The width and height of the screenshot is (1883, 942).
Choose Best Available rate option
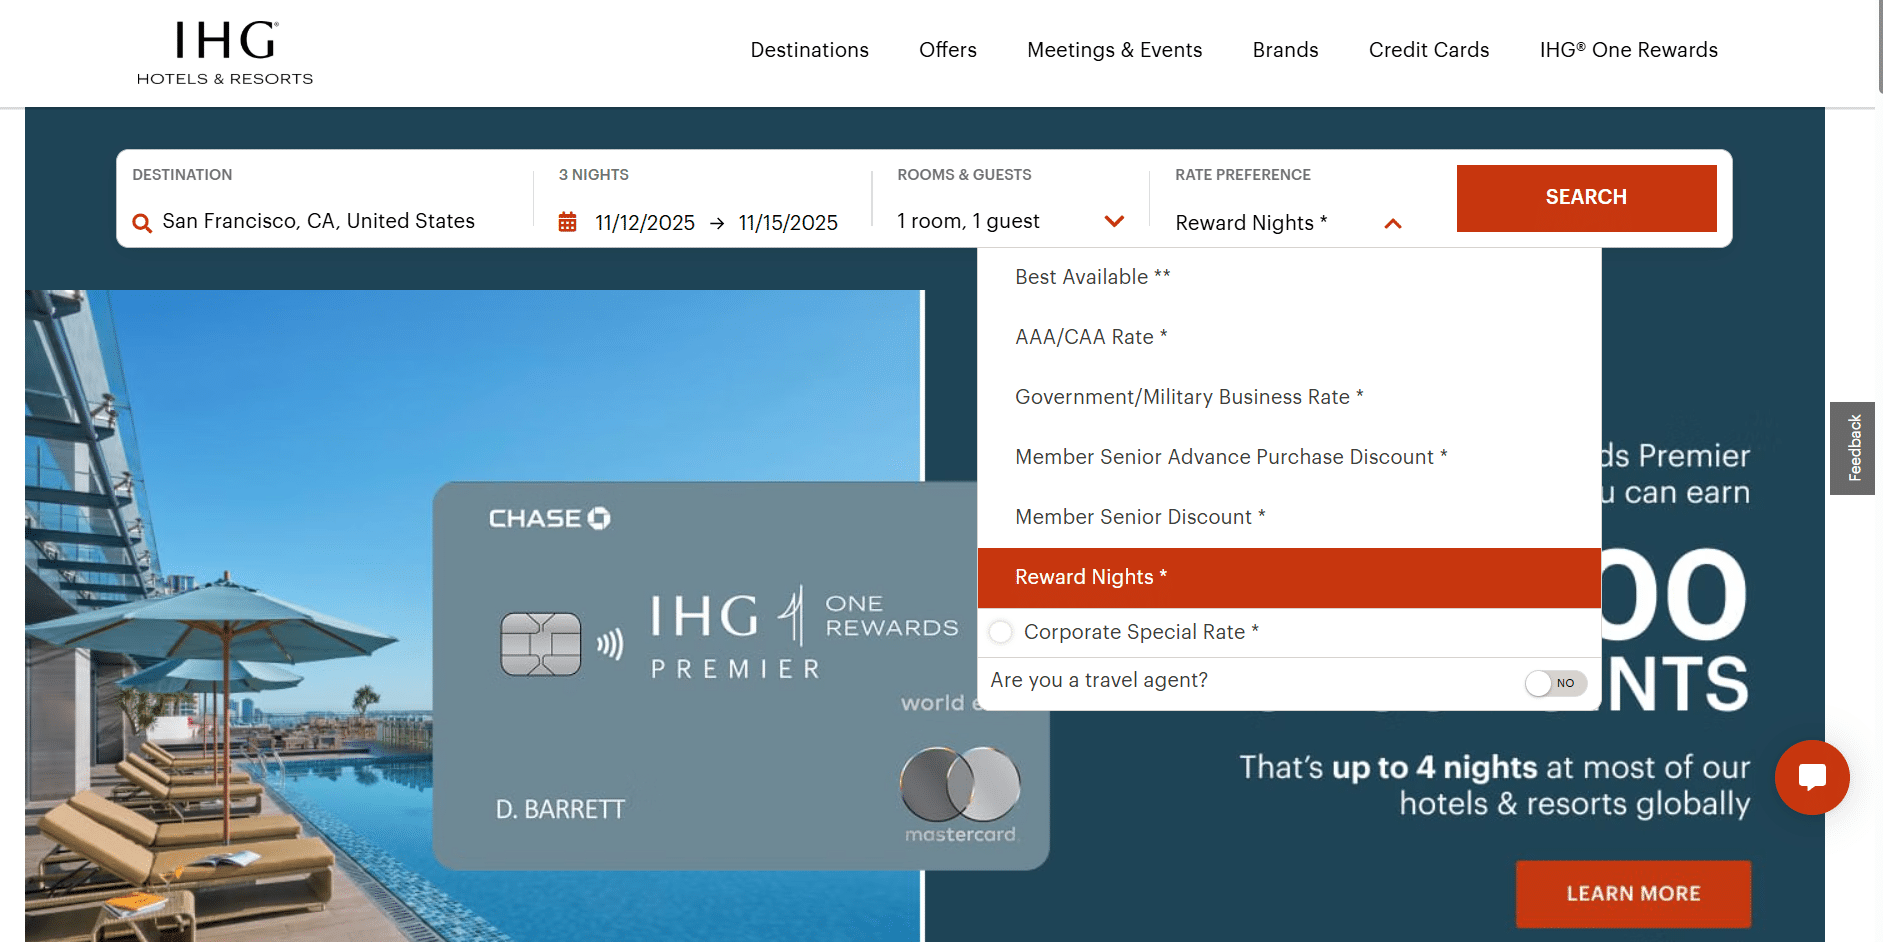1289,277
